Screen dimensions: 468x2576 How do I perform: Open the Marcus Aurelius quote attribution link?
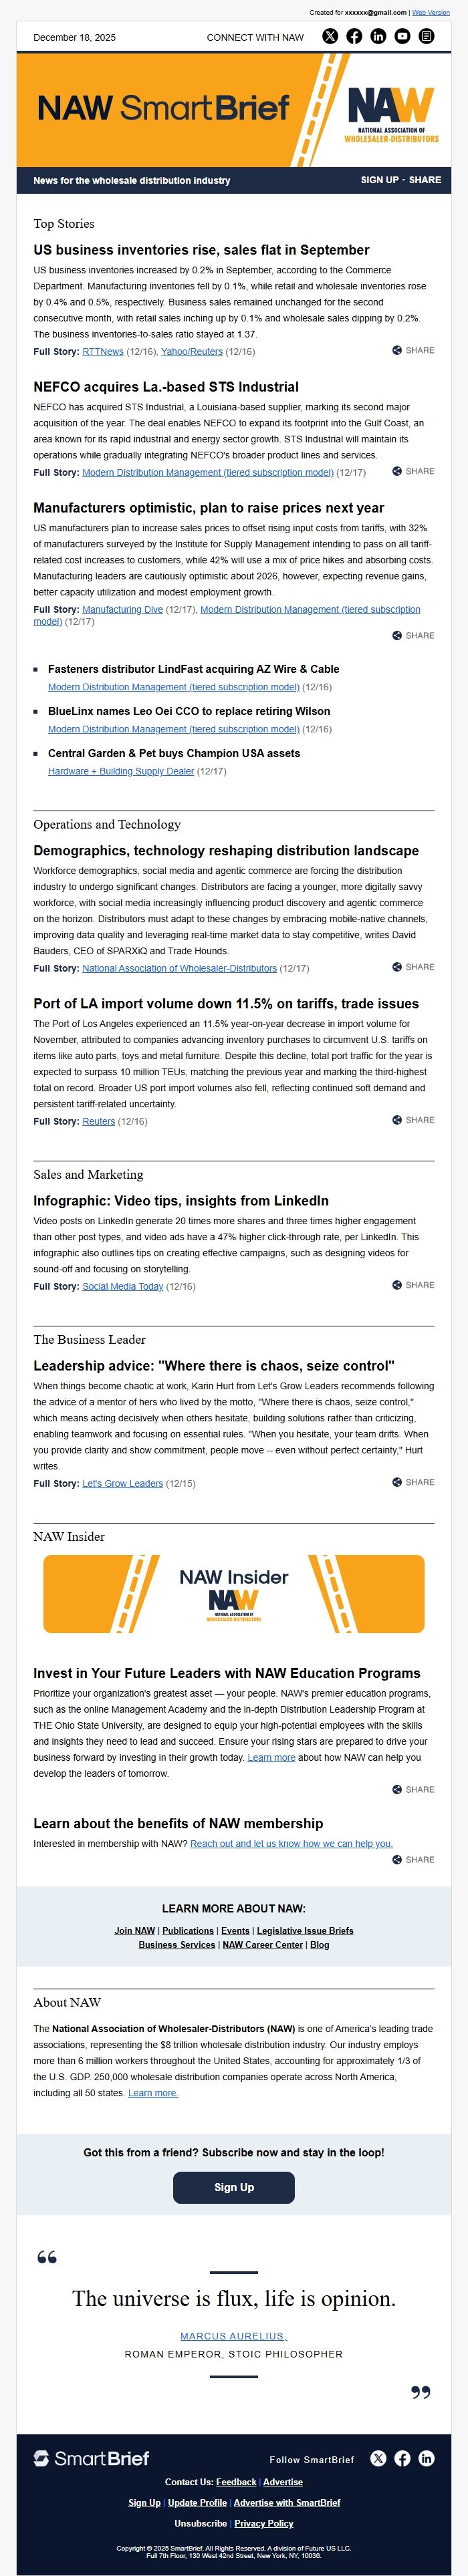234,2336
